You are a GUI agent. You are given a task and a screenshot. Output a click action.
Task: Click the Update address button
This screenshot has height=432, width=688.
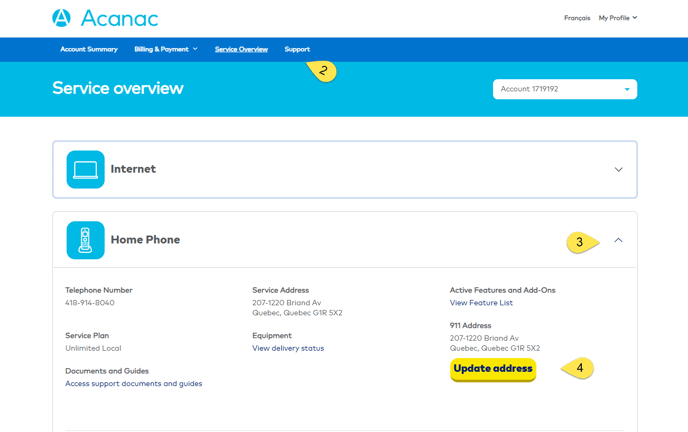493,369
